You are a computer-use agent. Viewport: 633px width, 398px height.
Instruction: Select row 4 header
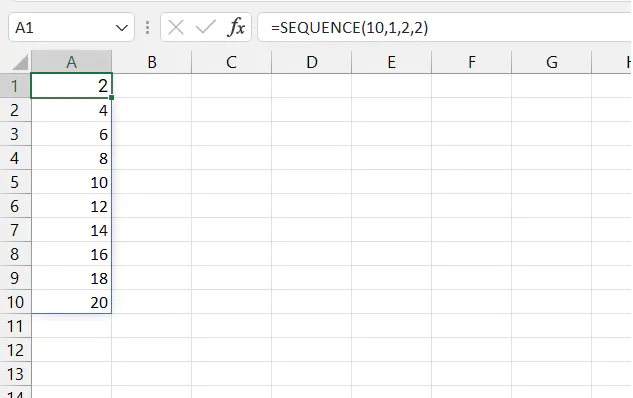(15, 158)
